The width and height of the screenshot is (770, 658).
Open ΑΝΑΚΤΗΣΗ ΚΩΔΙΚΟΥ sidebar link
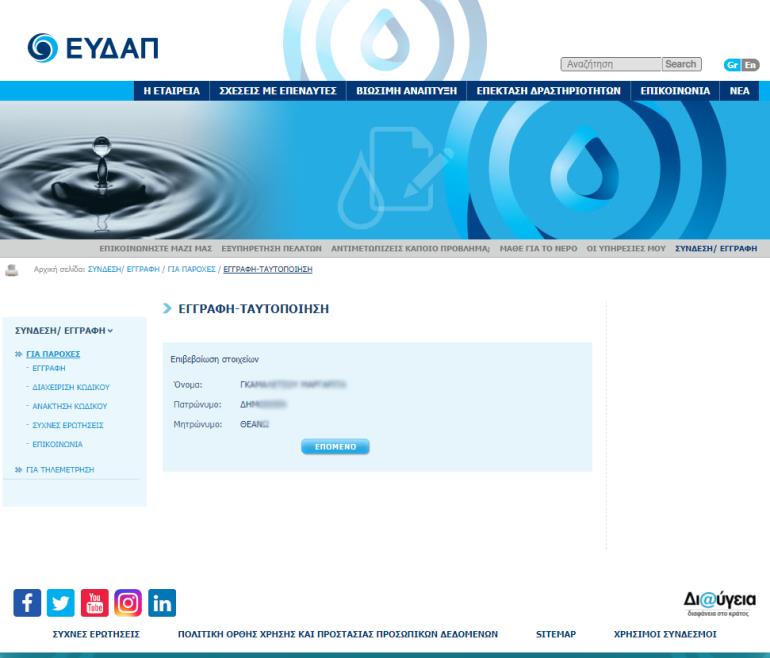pyautogui.click(x=69, y=406)
